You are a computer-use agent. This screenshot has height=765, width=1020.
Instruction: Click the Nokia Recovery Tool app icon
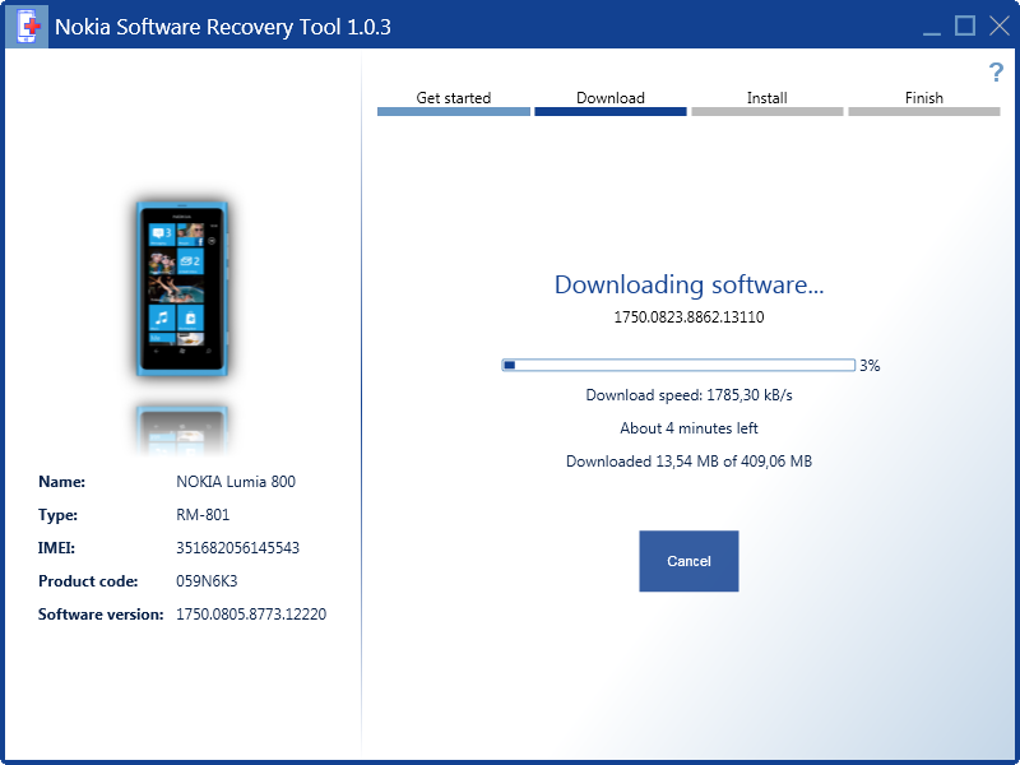point(27,26)
